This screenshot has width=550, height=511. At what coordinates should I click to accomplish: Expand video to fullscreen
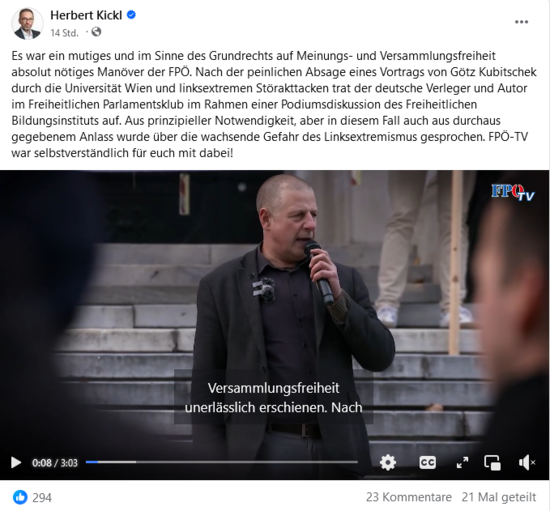(462, 463)
